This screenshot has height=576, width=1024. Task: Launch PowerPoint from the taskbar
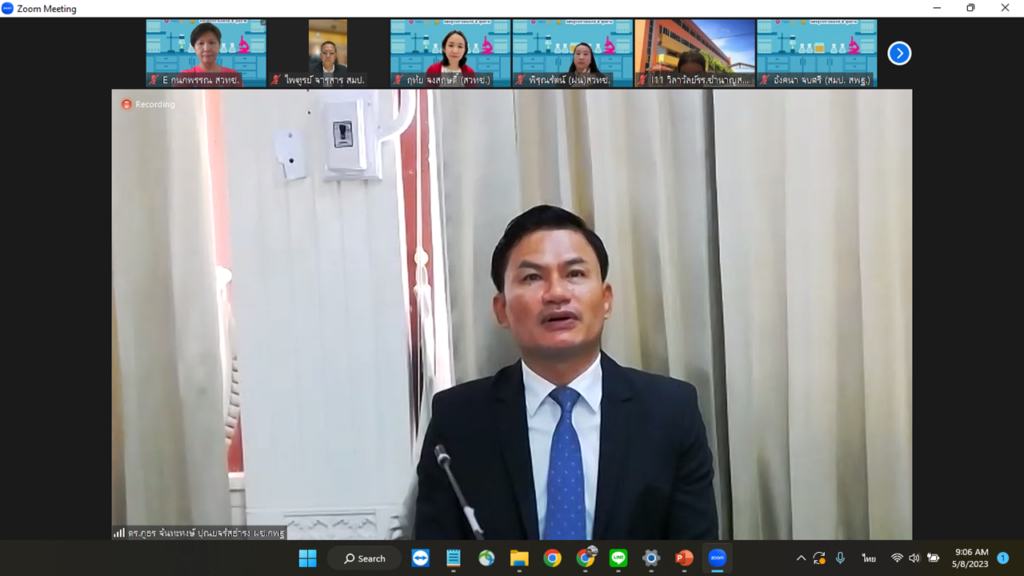683,559
